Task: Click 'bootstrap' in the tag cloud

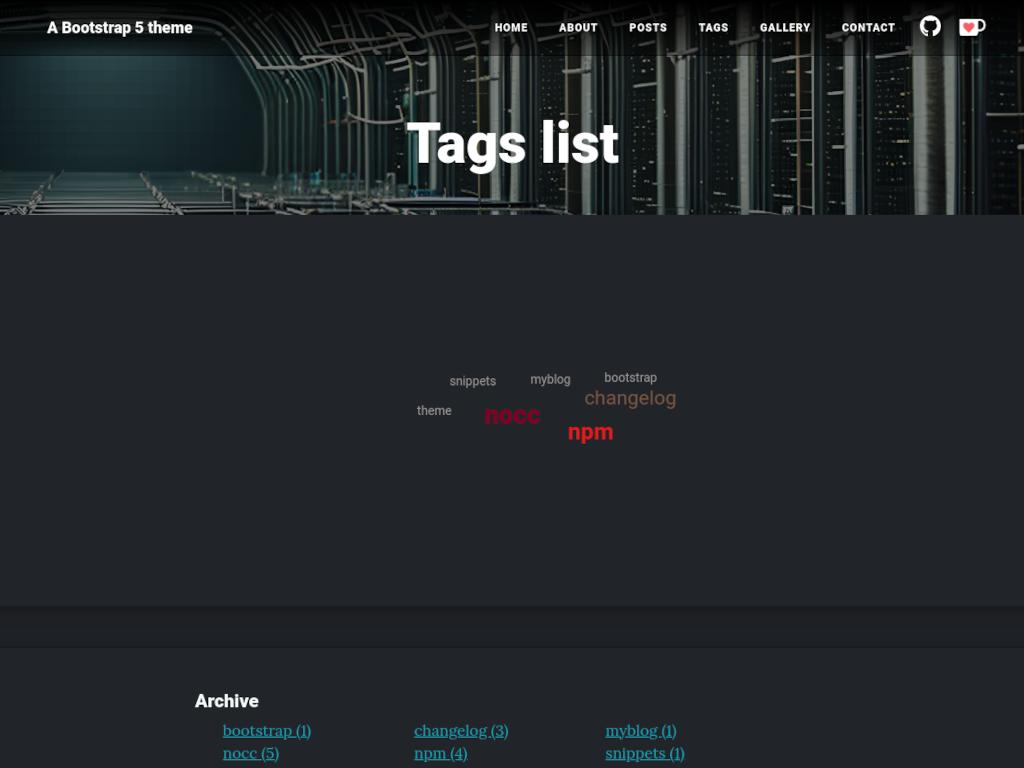Action: click(x=630, y=378)
